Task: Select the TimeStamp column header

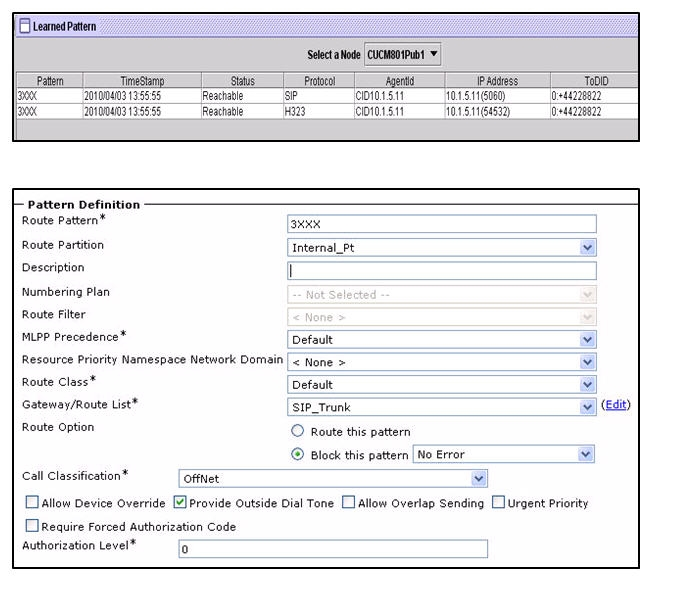Action: [x=142, y=81]
